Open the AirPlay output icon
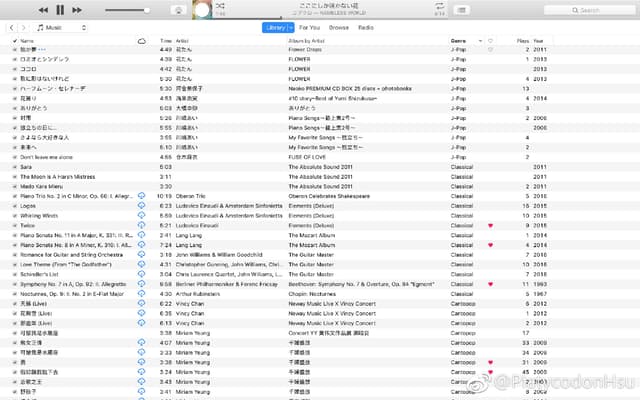The width and height of the screenshot is (640, 400). click(177, 9)
